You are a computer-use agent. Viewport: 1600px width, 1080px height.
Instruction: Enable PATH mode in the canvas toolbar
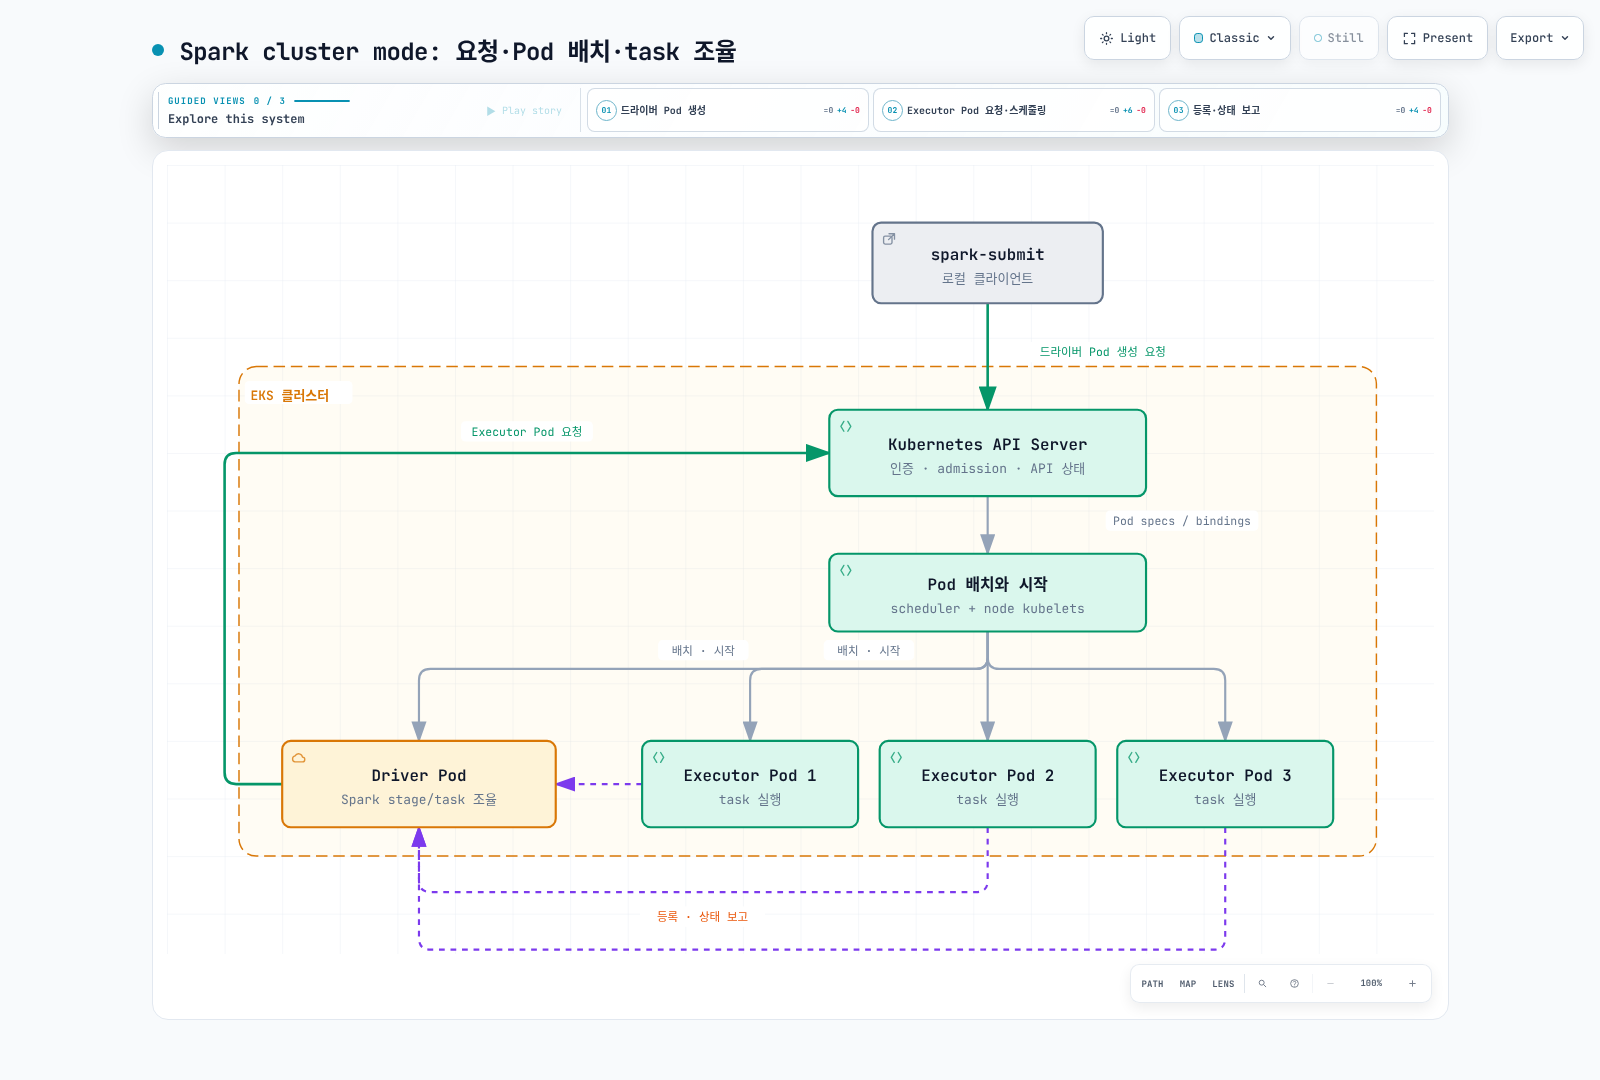[1152, 983]
